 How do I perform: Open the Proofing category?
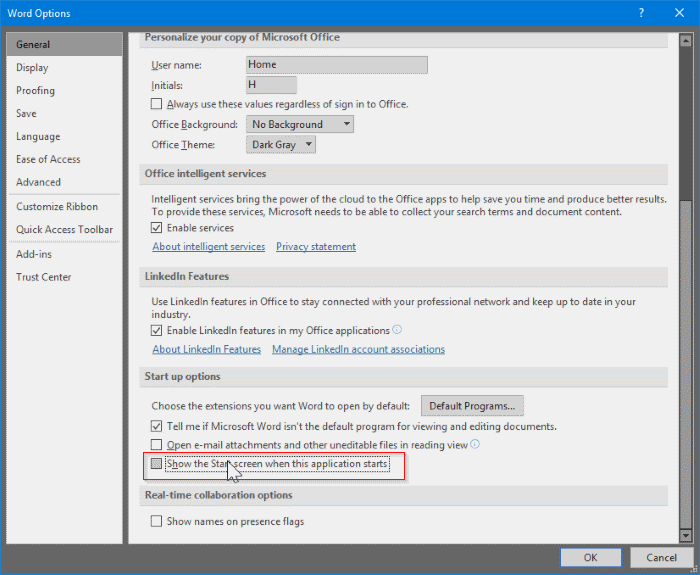pos(64,90)
